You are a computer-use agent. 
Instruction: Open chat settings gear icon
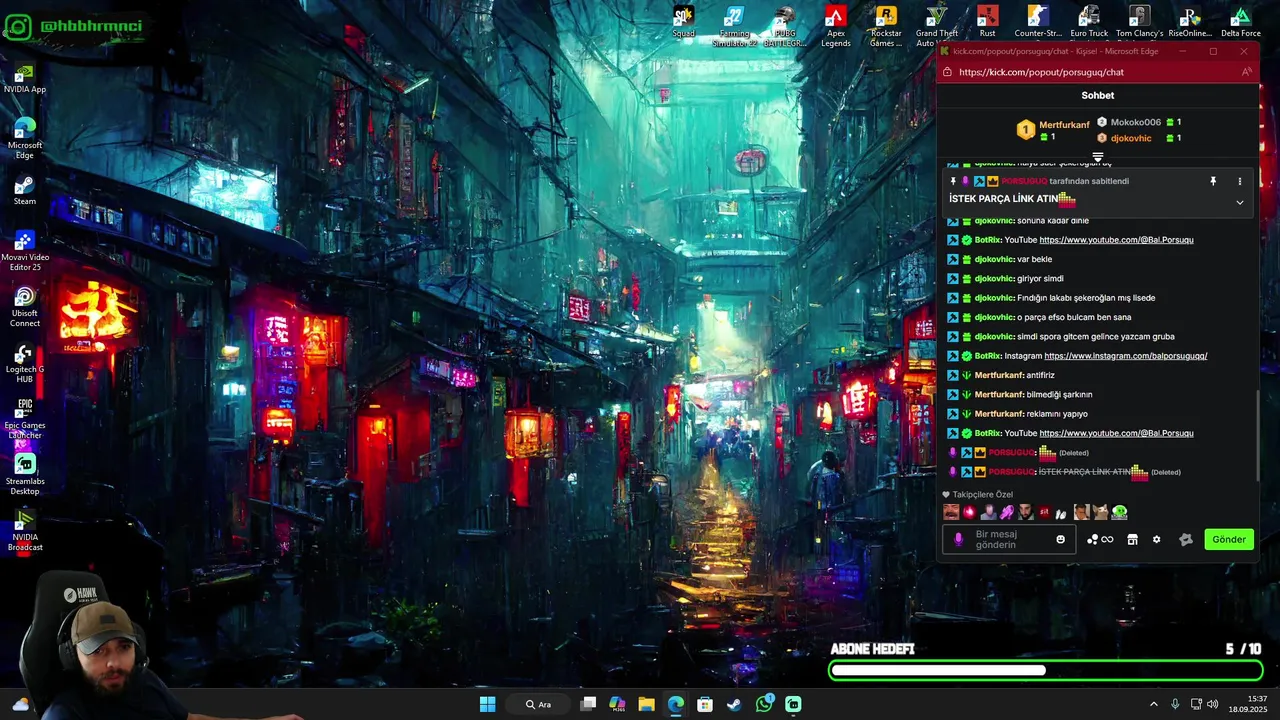[x=1156, y=539]
